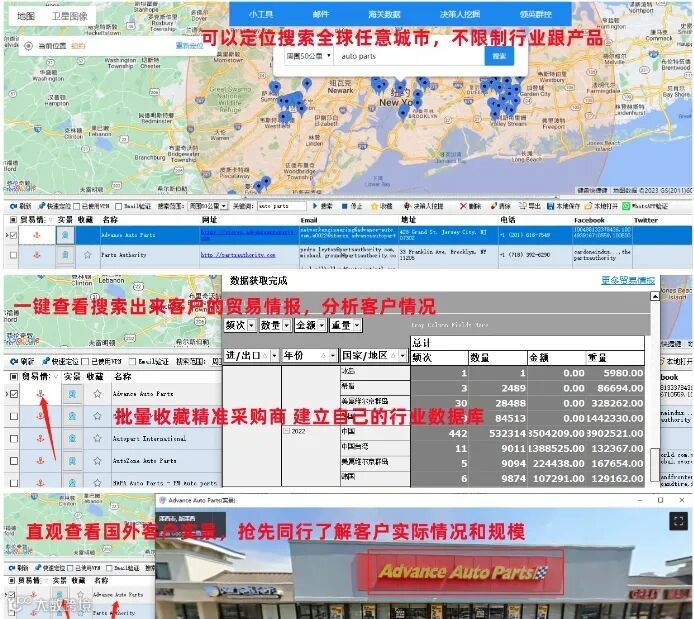Open the 海关数据 tab
The height and width of the screenshot is (619, 694).
[384, 14]
